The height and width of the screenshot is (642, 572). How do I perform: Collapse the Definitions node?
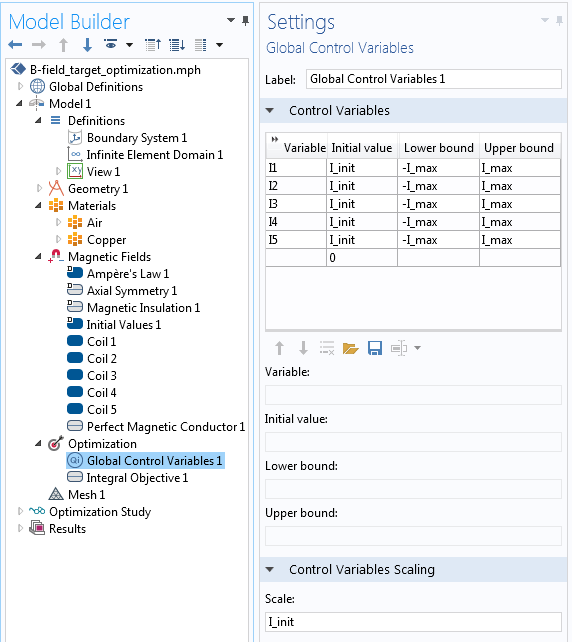click(x=38, y=120)
